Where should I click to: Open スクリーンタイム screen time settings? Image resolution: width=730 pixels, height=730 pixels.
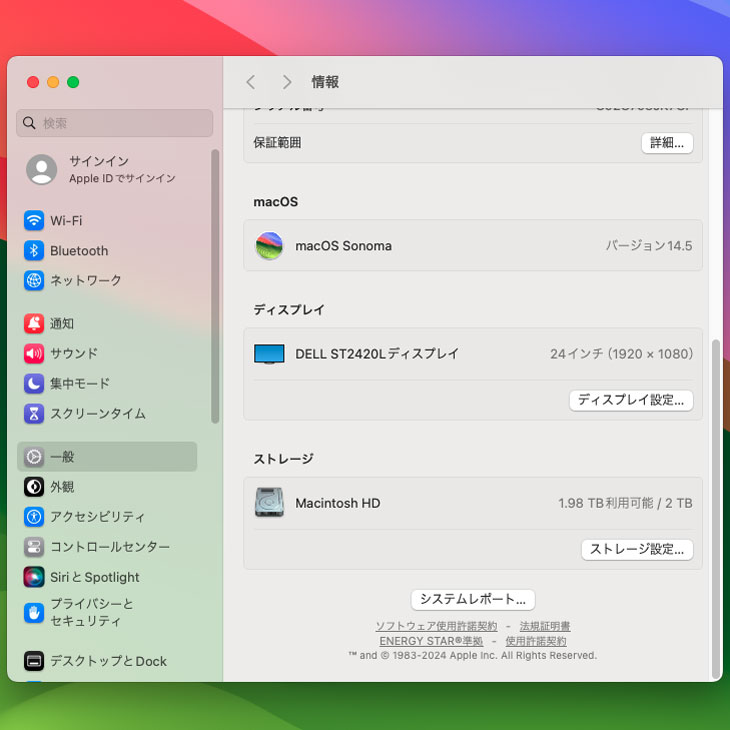[x=97, y=414]
